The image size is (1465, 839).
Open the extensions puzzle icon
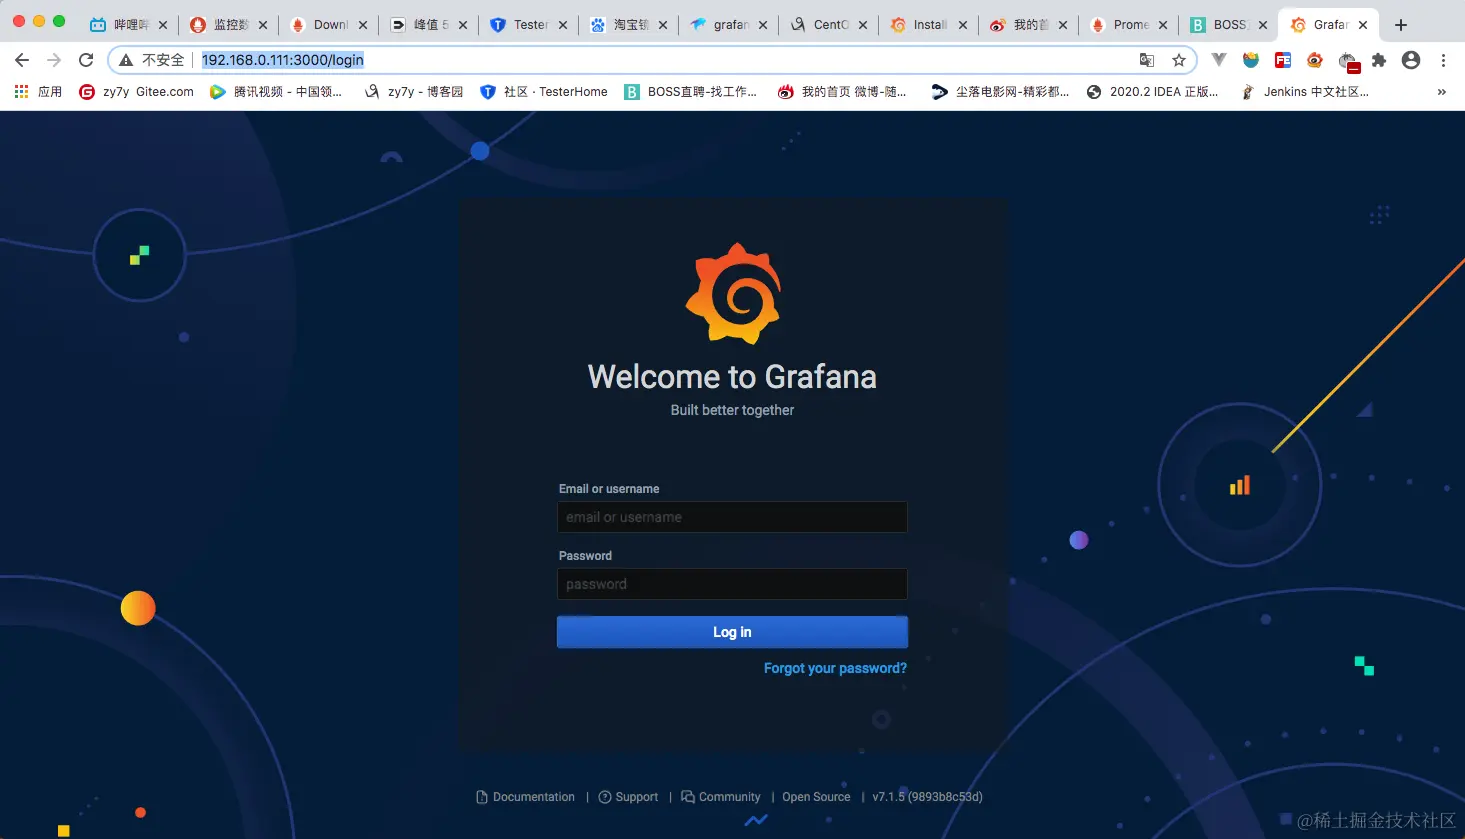point(1379,60)
